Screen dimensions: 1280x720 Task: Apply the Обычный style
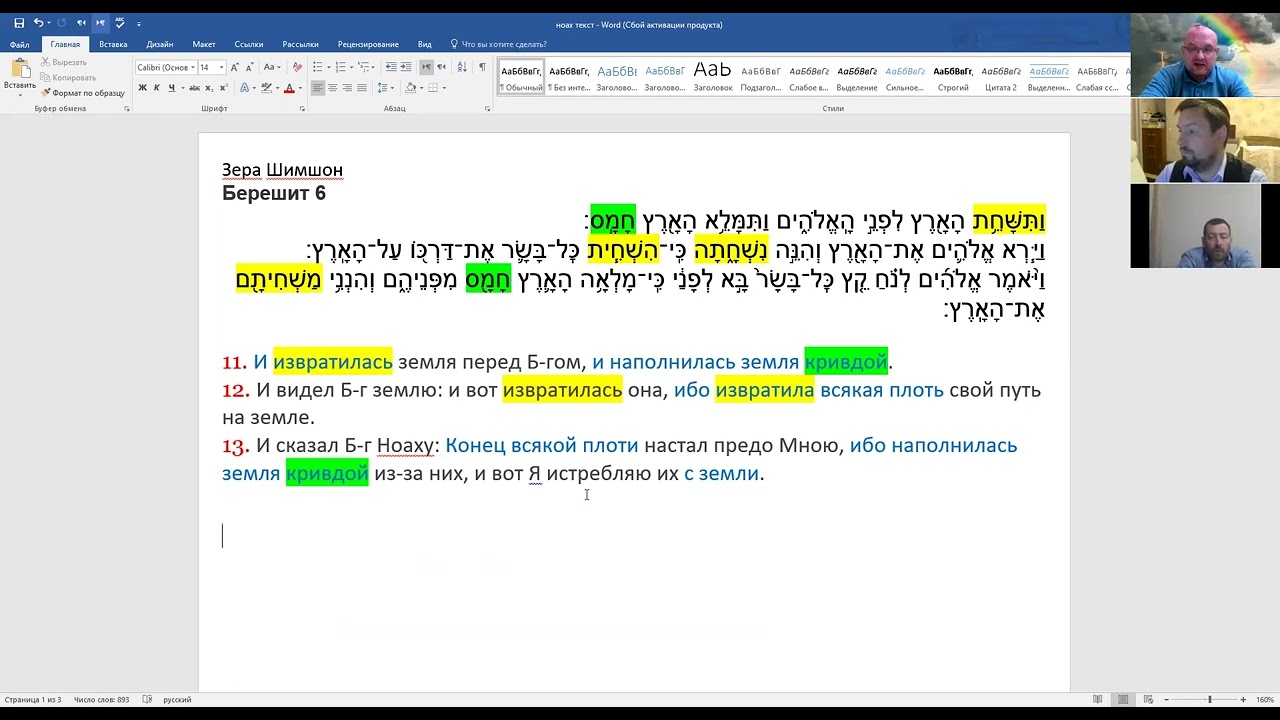[521, 77]
